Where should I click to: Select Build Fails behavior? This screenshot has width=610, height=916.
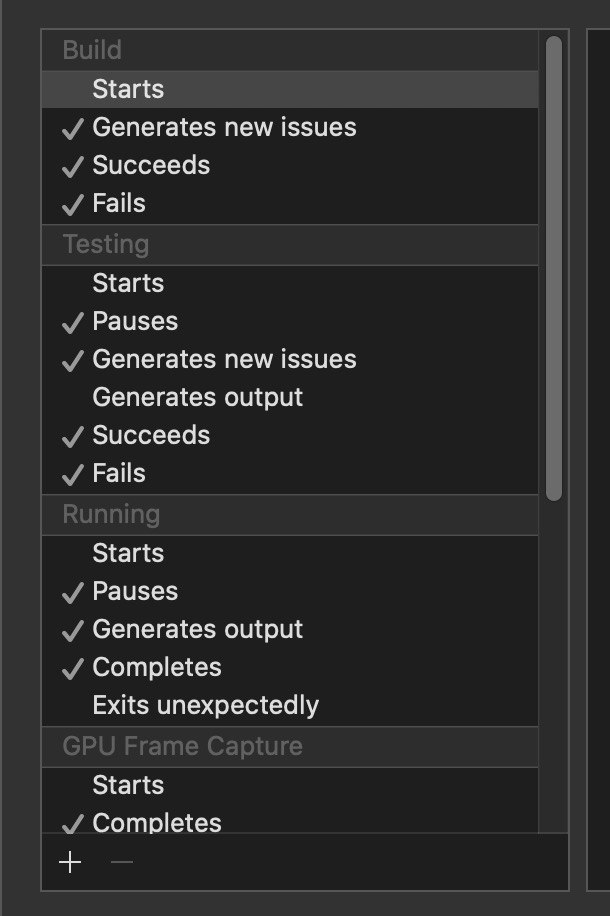point(119,203)
